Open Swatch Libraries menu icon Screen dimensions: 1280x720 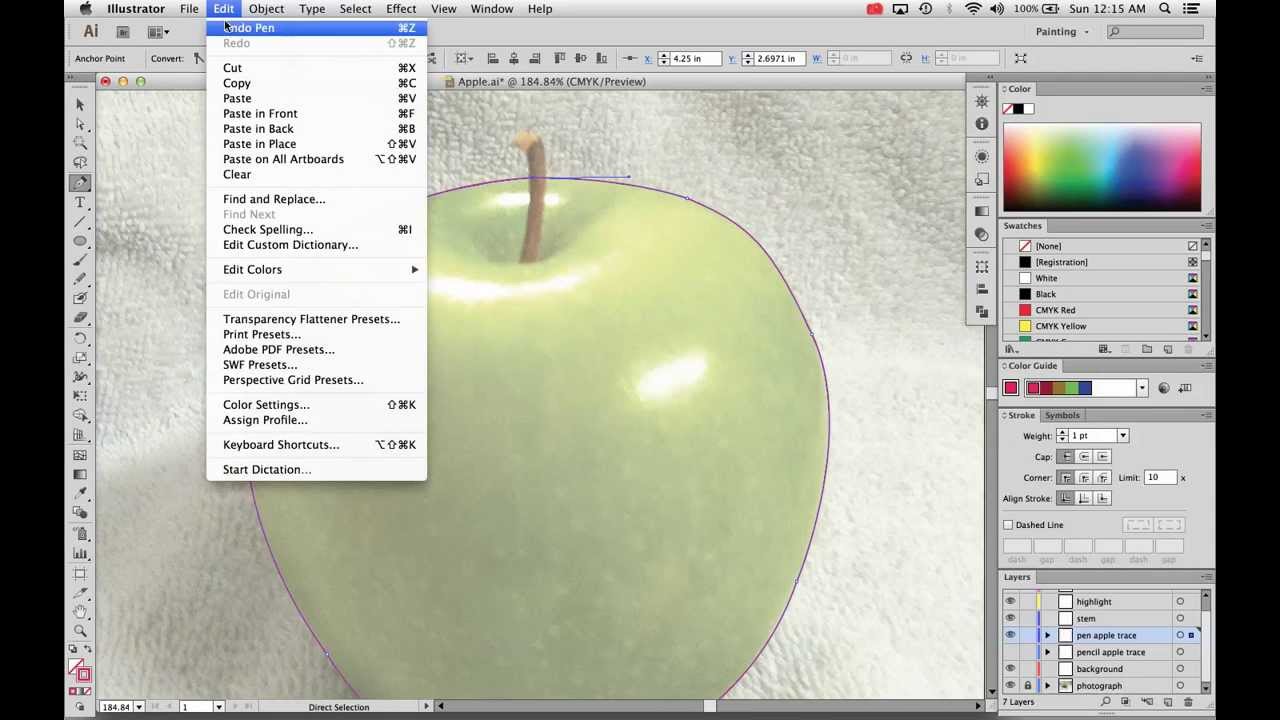pyautogui.click(x=1011, y=350)
